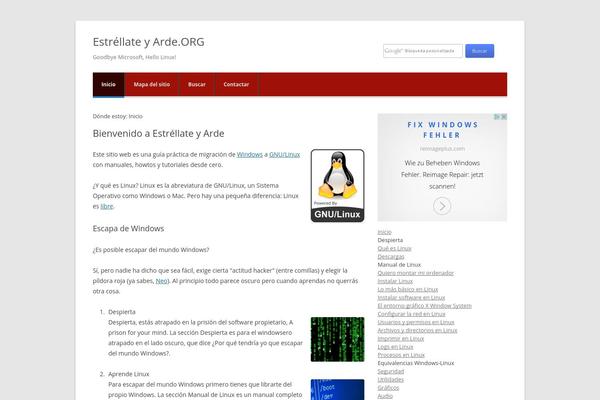The image size is (600, 400).
Task: Open 'Configurar la red en Linux' link
Action: pyautogui.click(x=411, y=314)
